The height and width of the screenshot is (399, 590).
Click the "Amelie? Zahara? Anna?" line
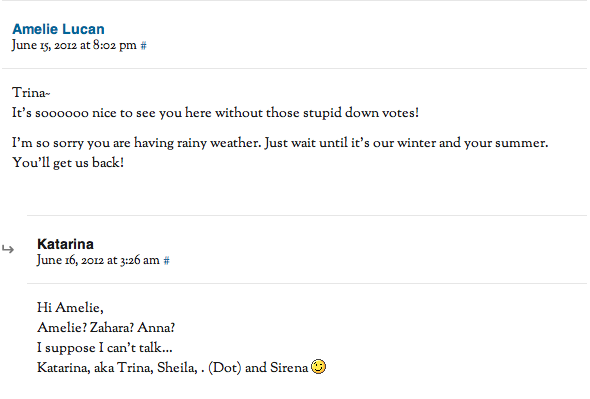[x=106, y=327]
